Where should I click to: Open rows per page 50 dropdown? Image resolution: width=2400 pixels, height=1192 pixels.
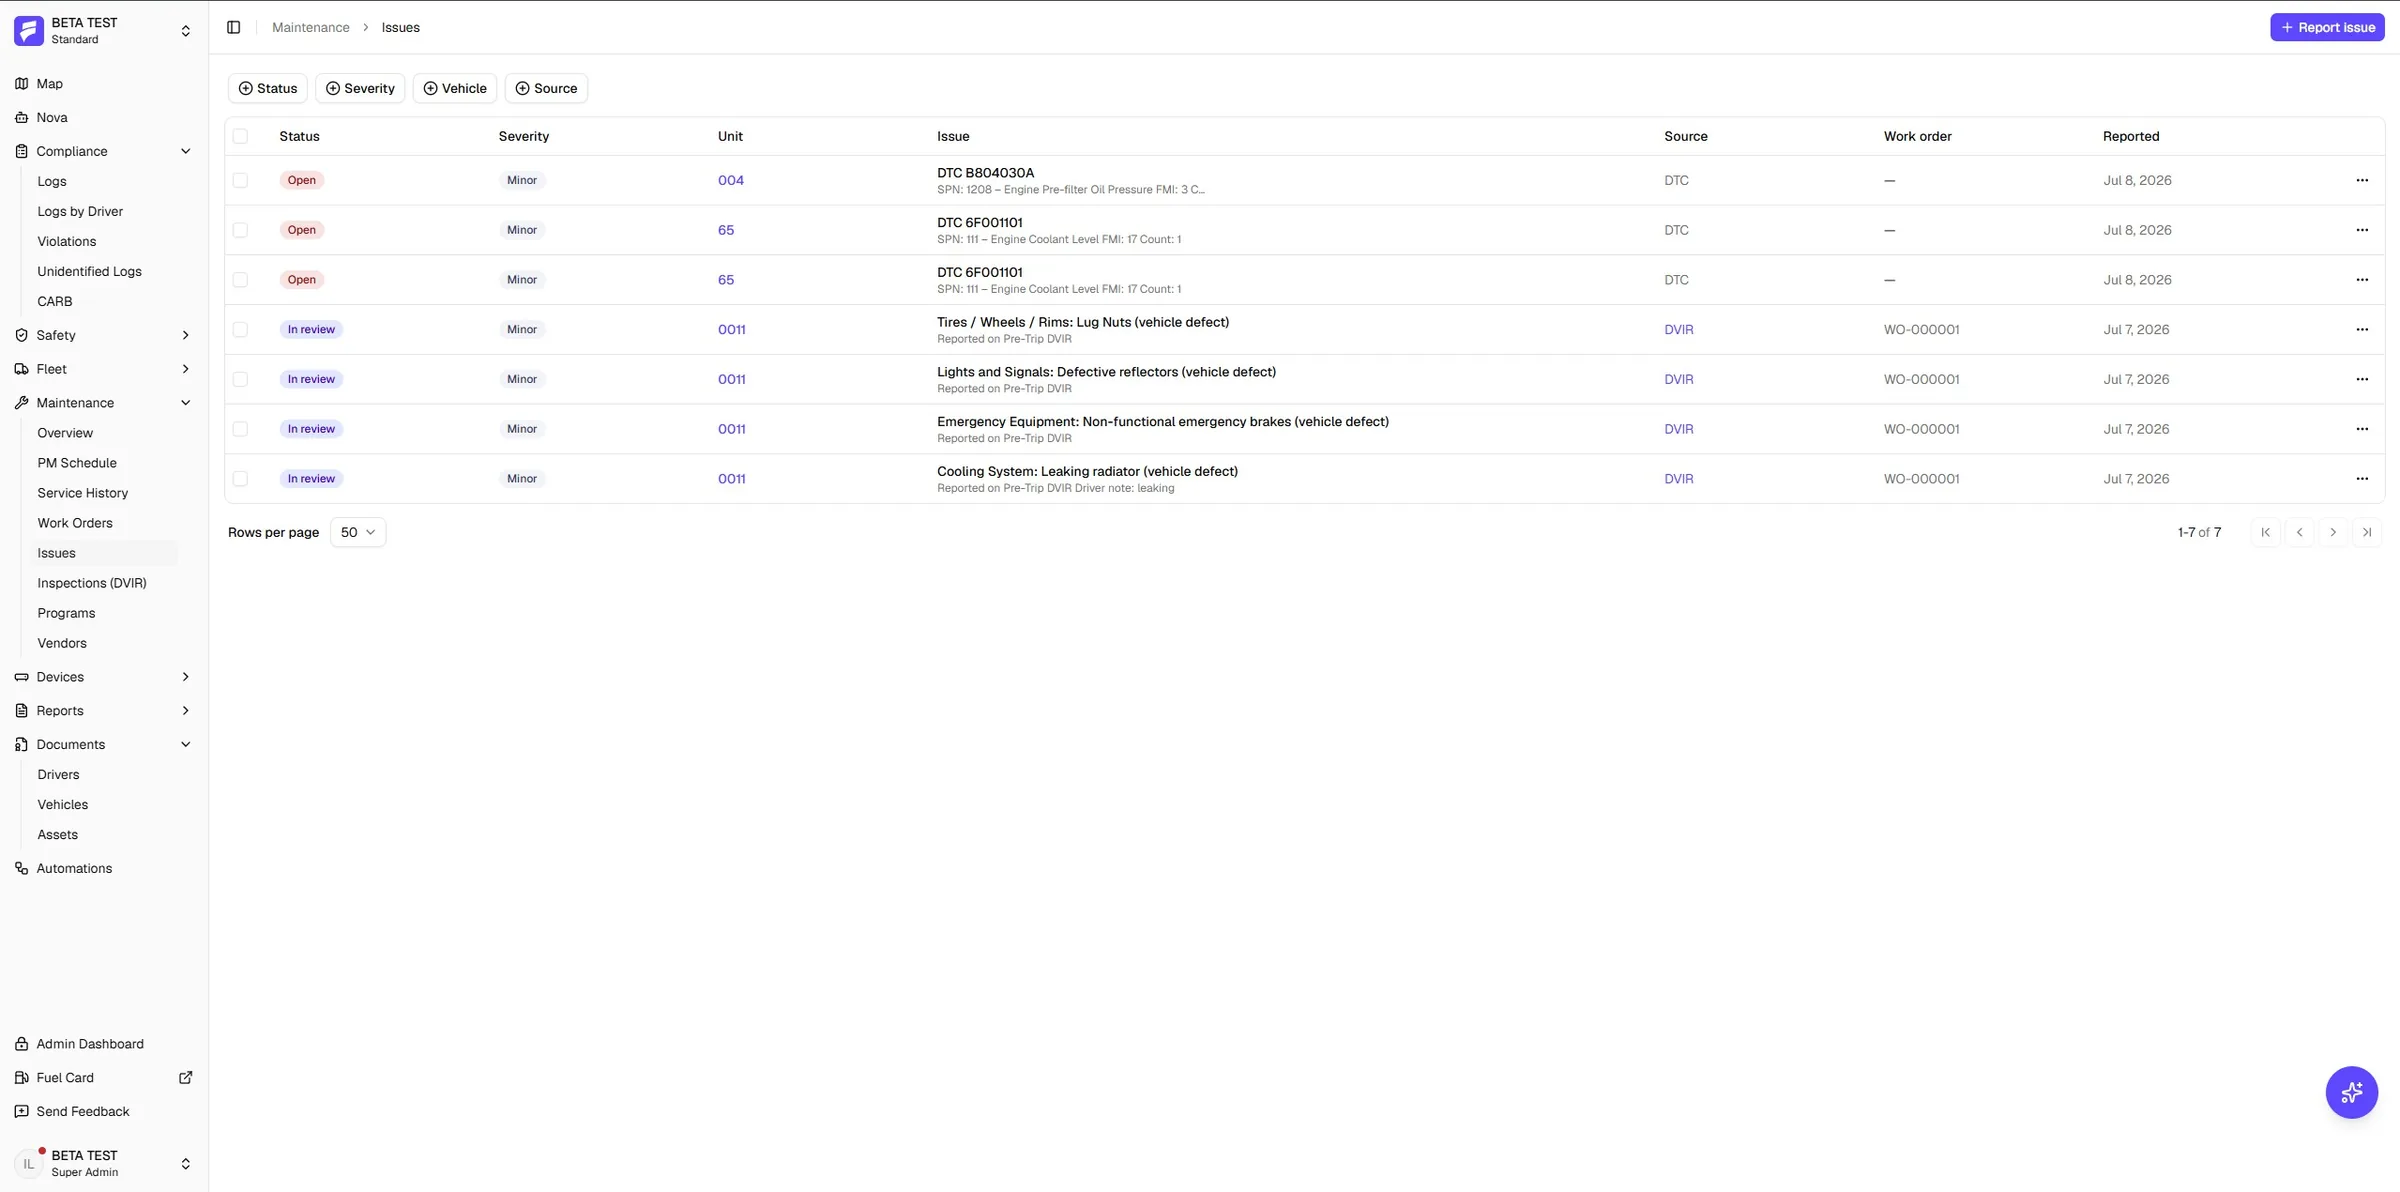coord(358,532)
